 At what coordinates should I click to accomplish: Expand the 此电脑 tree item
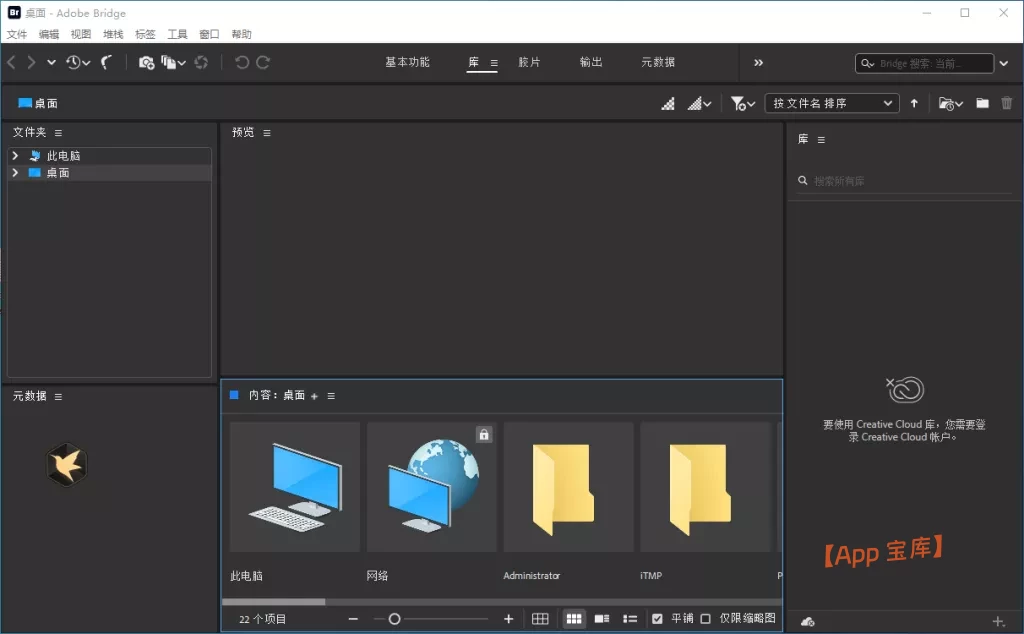coord(13,155)
